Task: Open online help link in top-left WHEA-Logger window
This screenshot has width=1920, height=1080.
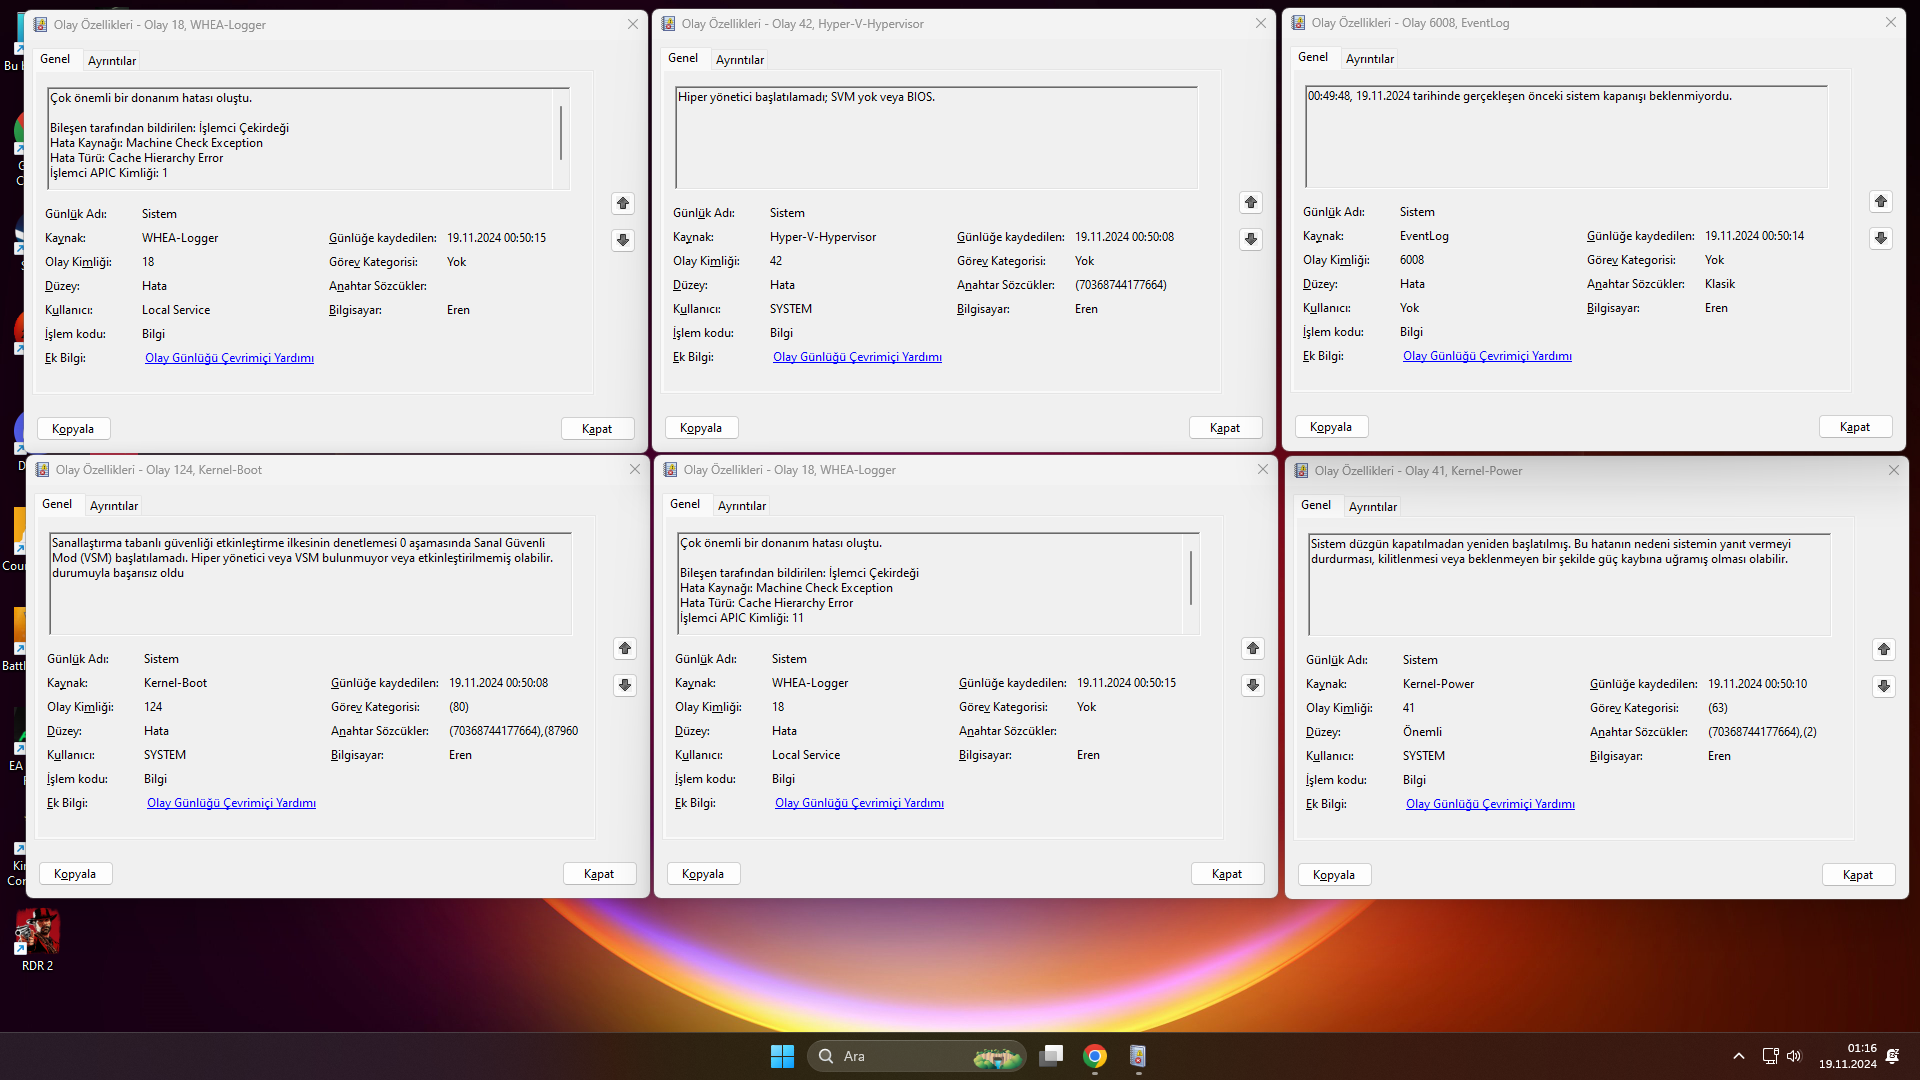Action: [229, 358]
